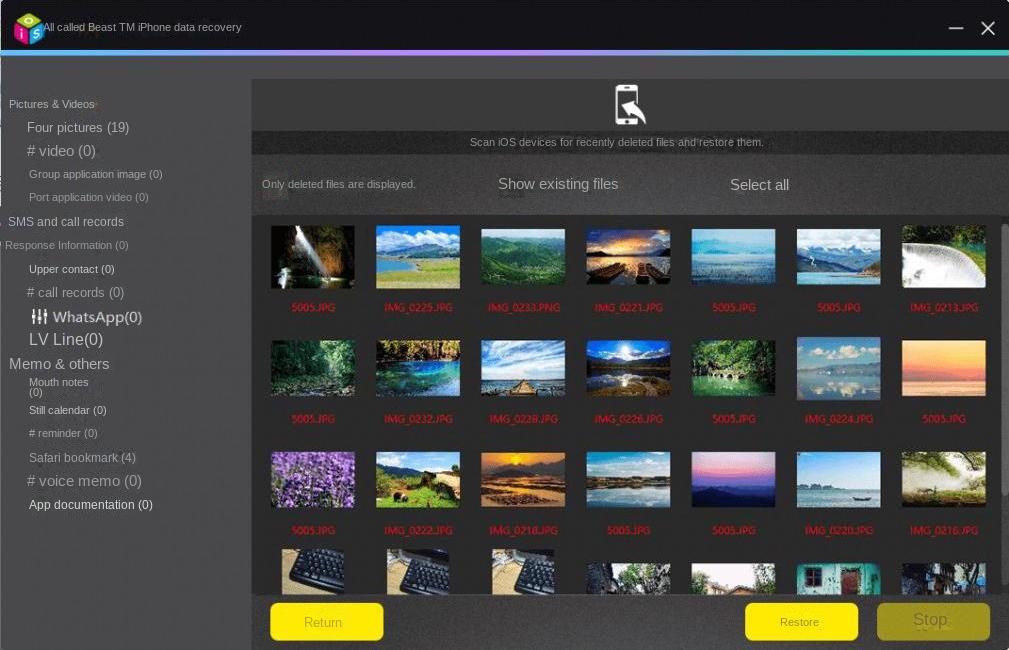
Task: Click the phone scan icon at top
Action: coord(629,105)
